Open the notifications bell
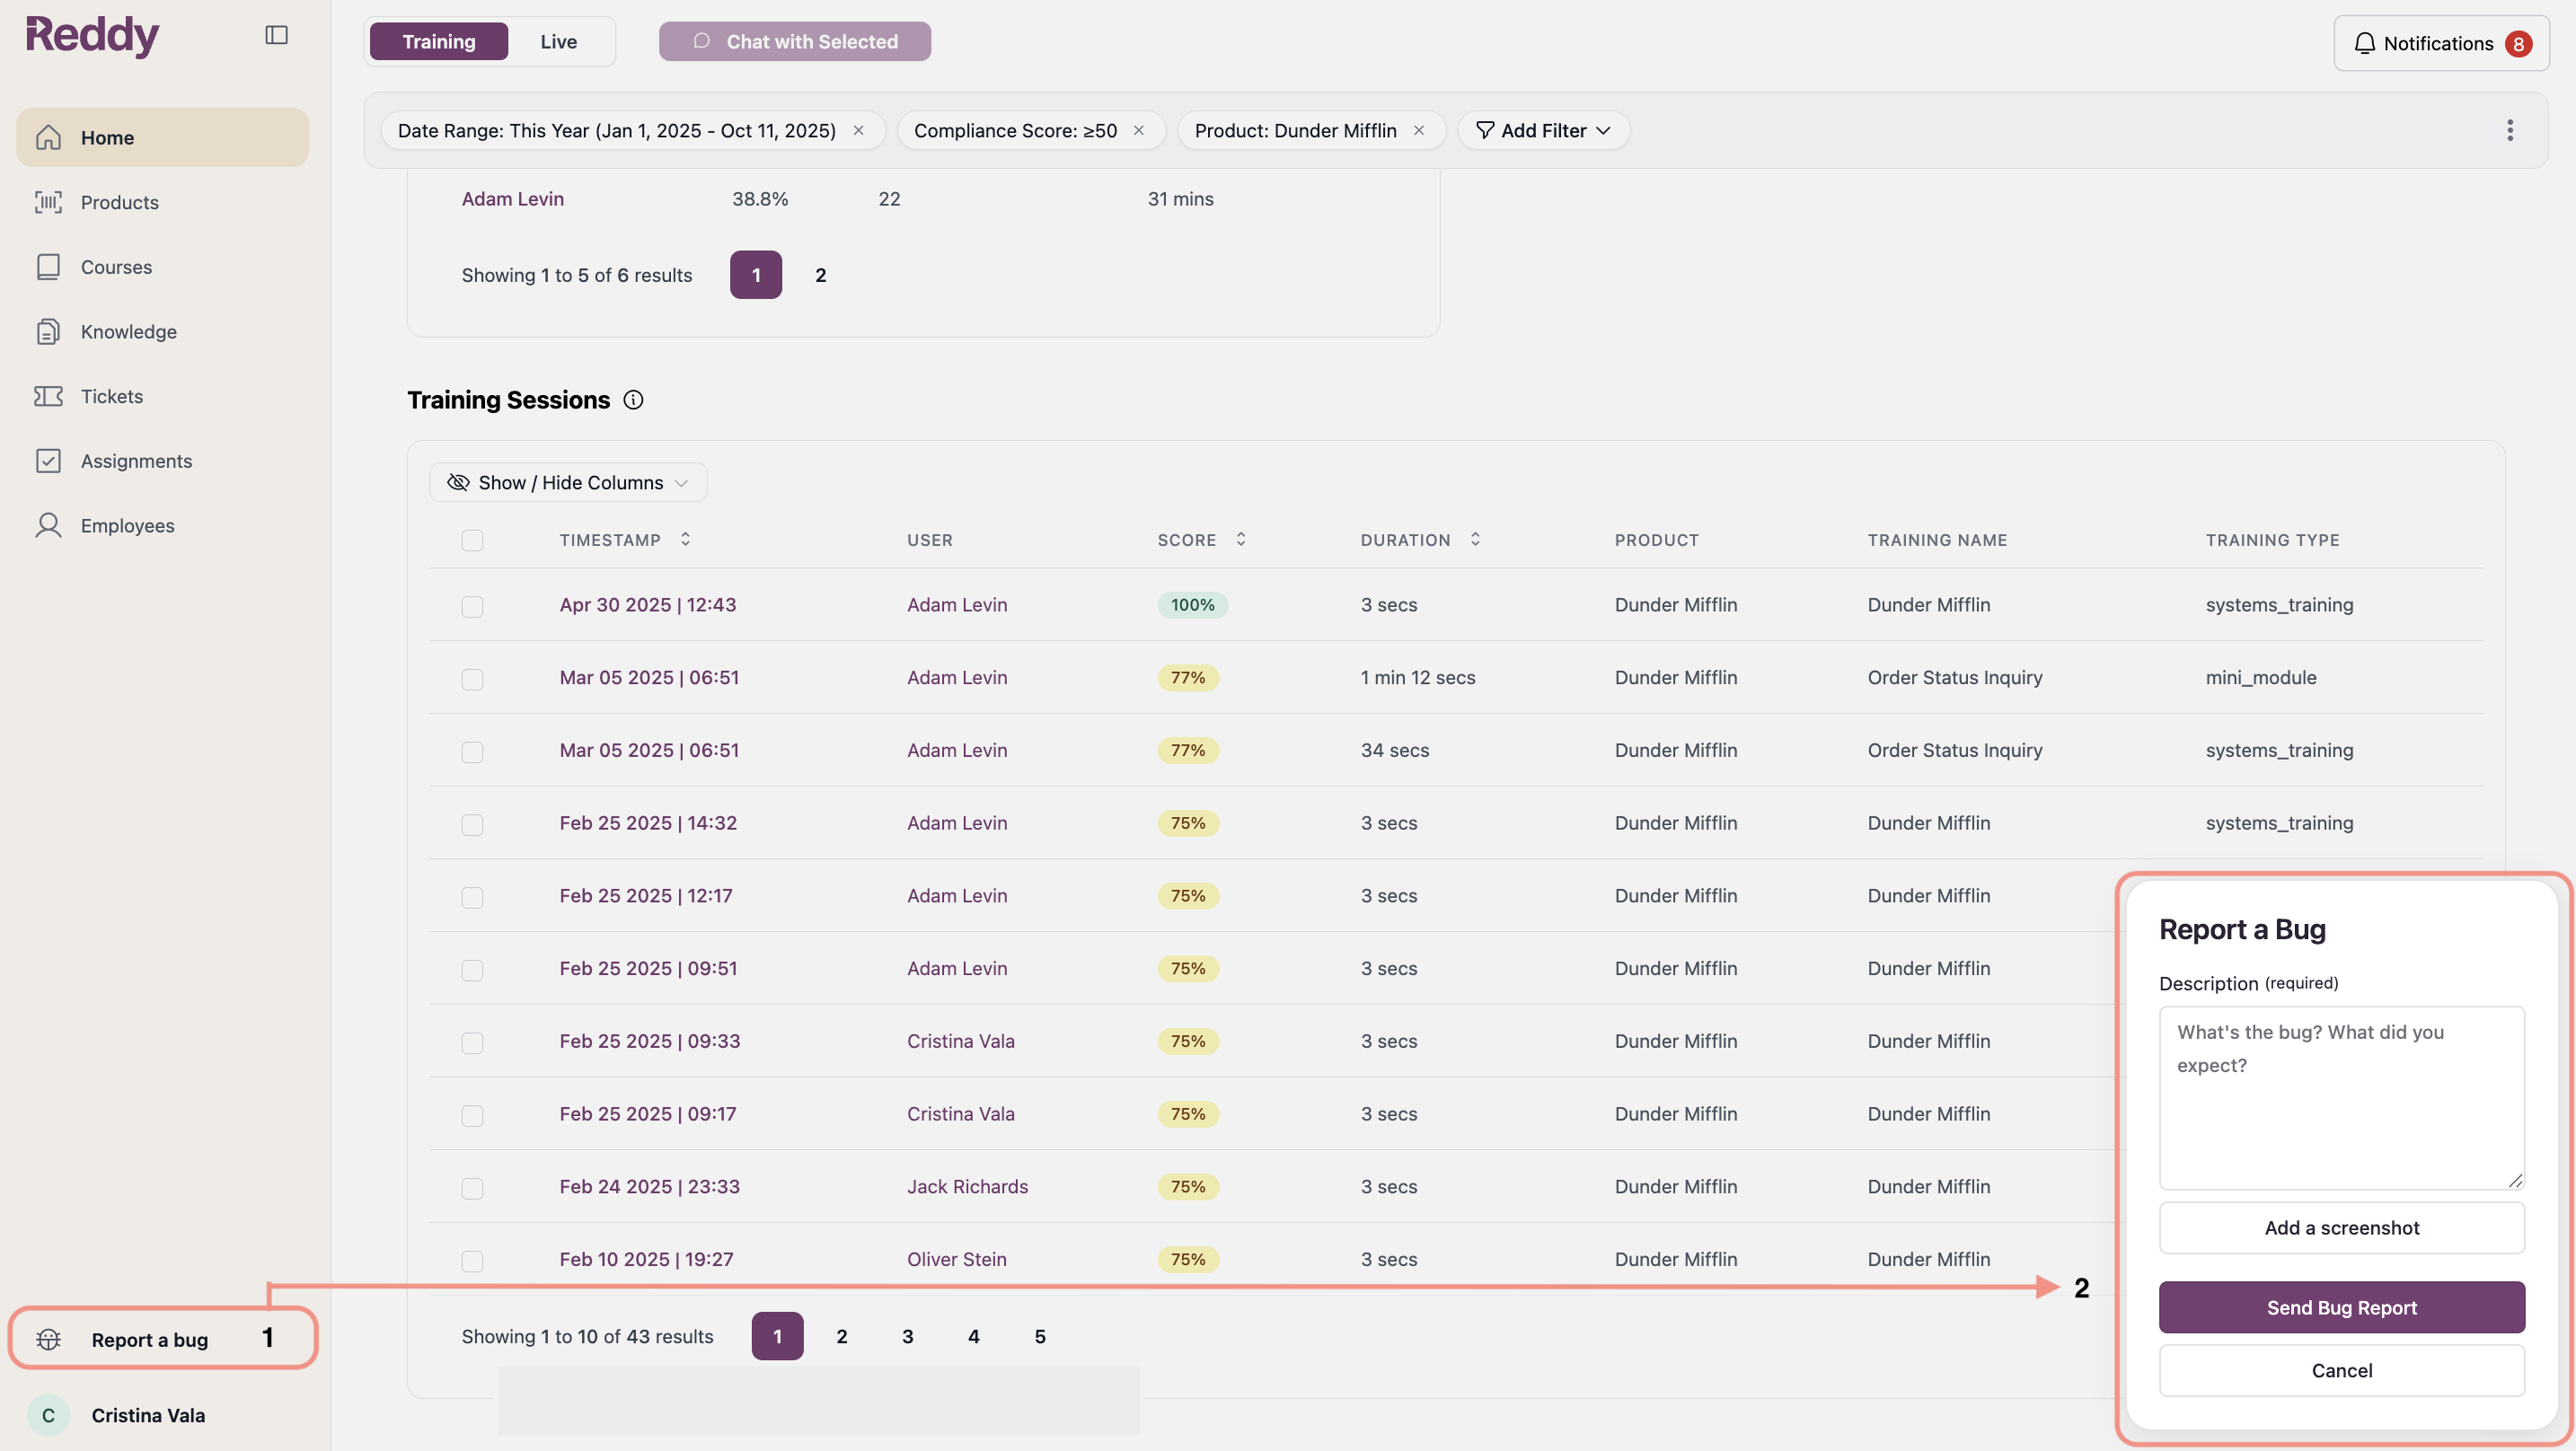2576x1451 pixels. (x=2364, y=42)
